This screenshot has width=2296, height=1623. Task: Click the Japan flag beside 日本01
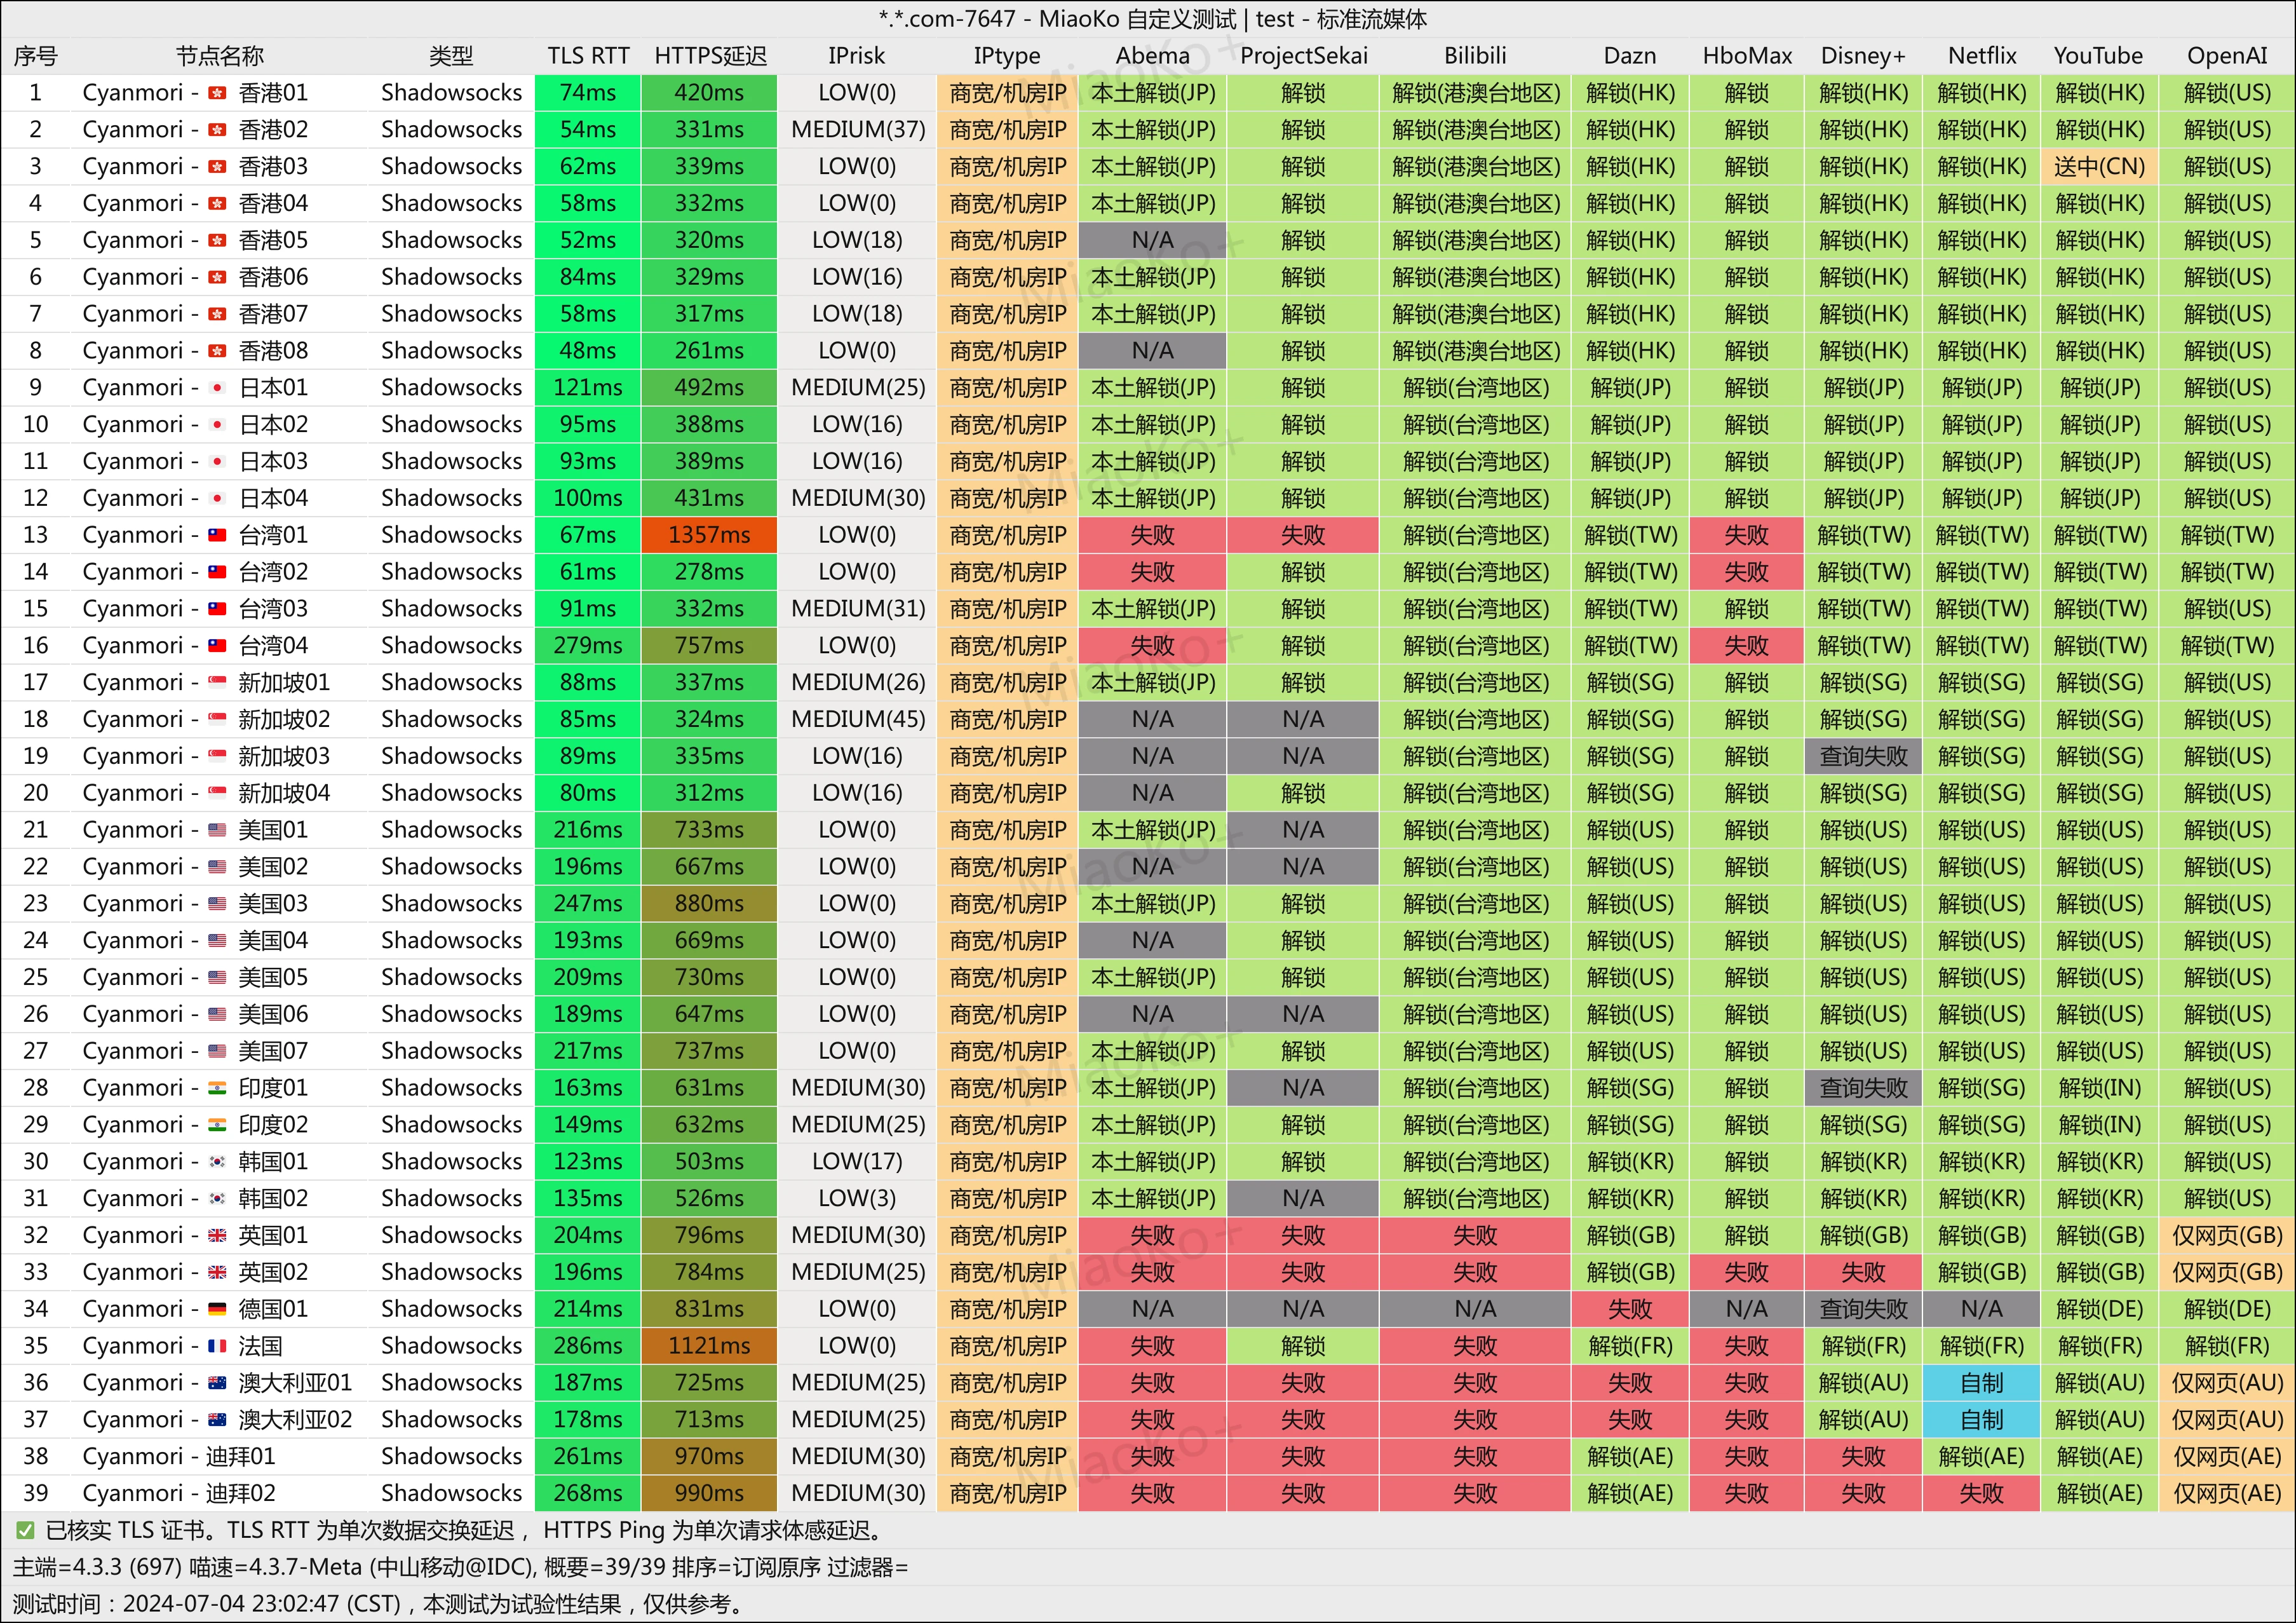pyautogui.click(x=217, y=388)
